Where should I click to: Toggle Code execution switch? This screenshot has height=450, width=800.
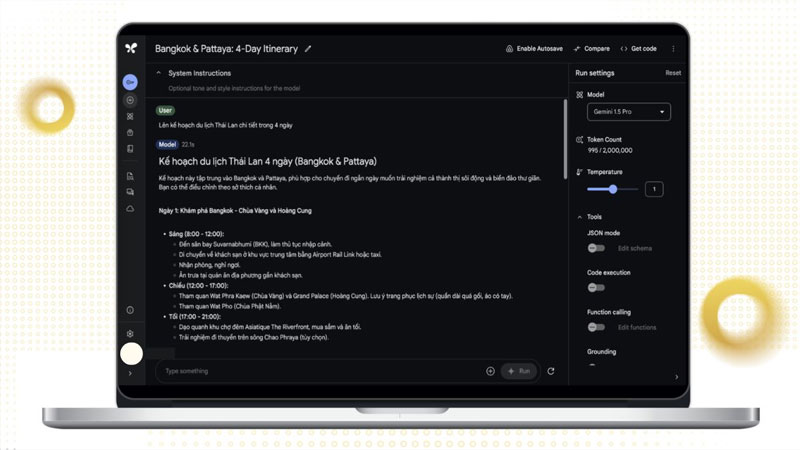click(x=596, y=288)
